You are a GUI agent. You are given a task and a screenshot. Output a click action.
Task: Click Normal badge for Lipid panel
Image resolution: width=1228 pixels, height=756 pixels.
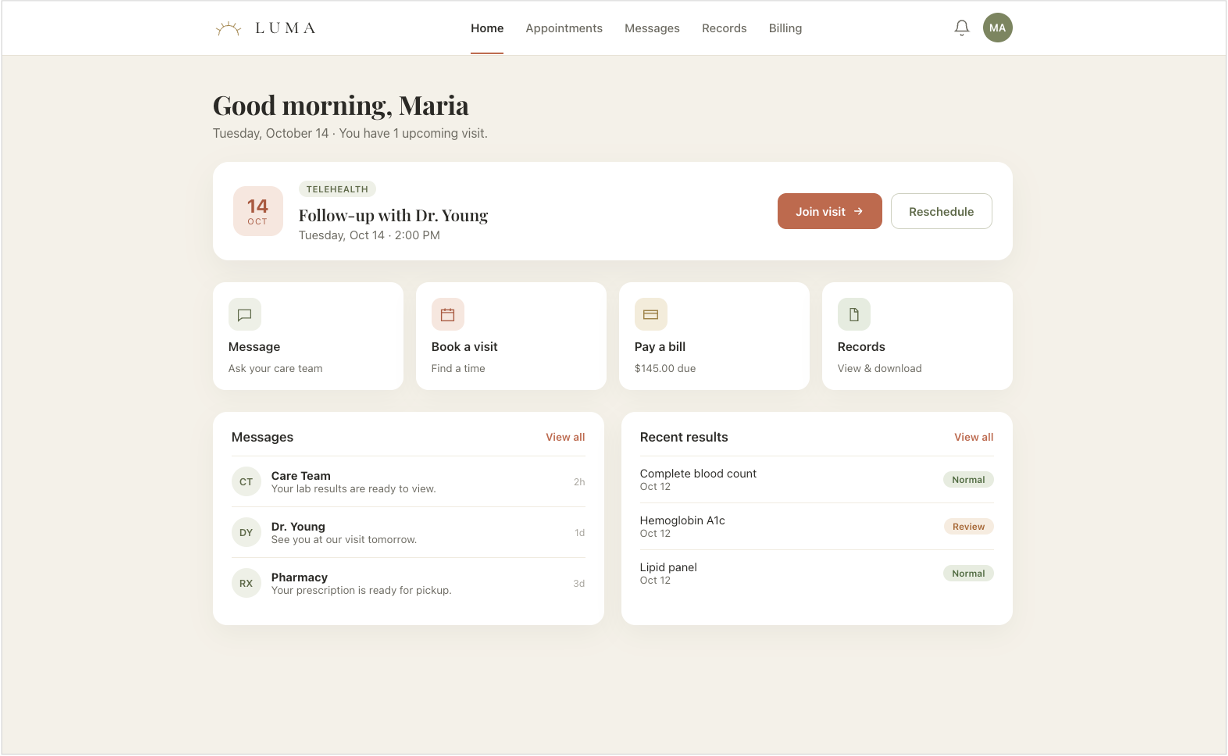coord(968,573)
